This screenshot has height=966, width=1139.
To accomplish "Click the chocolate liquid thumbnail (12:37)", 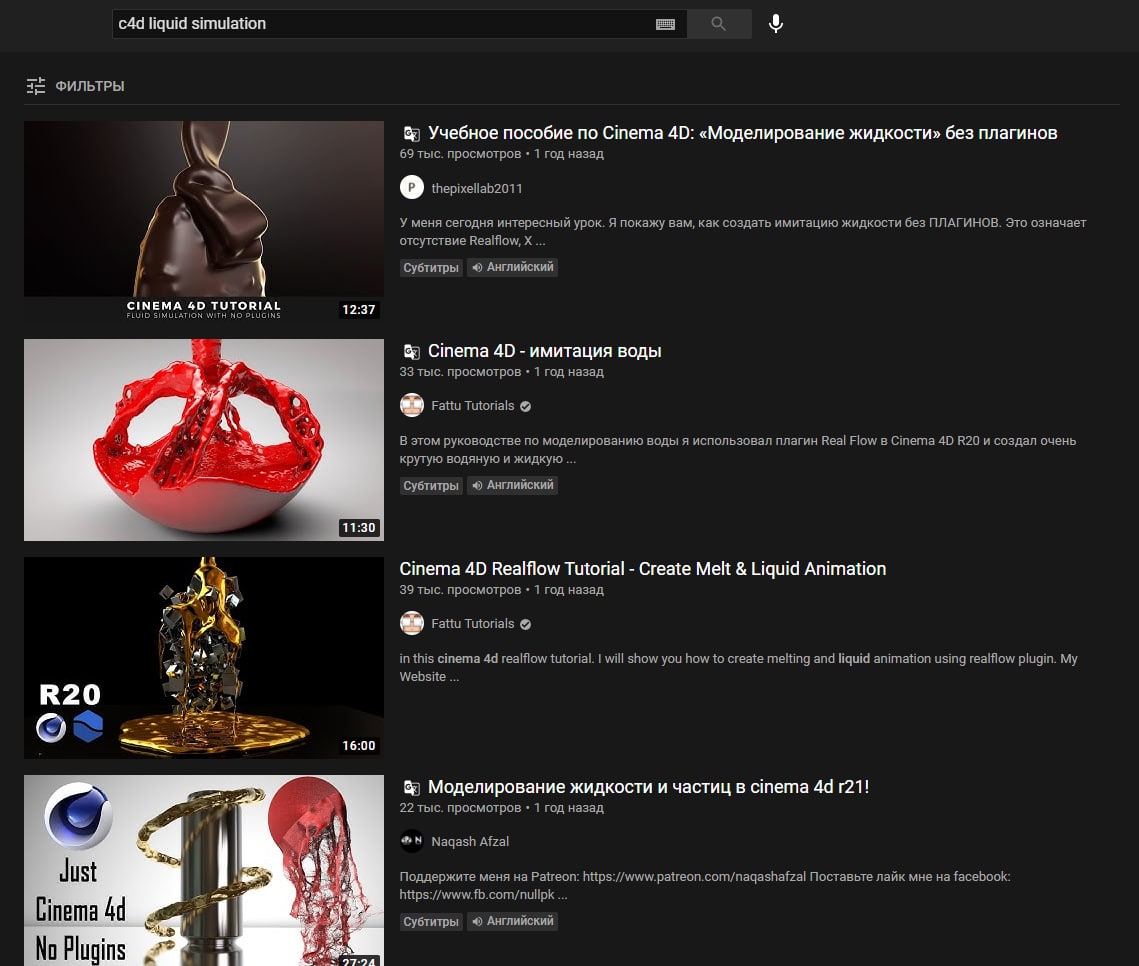I will [x=203, y=221].
